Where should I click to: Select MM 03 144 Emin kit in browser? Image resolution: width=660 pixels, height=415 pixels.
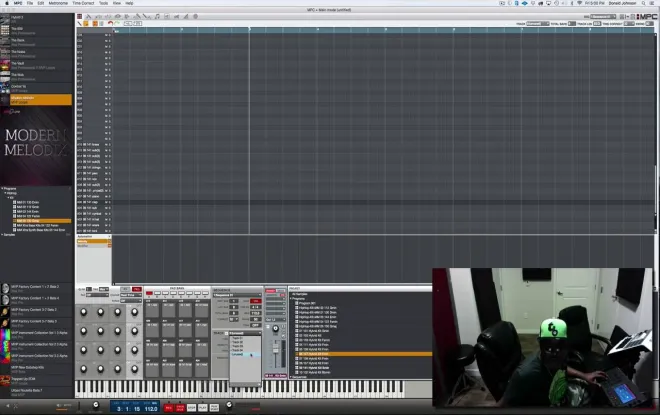click(x=28, y=211)
